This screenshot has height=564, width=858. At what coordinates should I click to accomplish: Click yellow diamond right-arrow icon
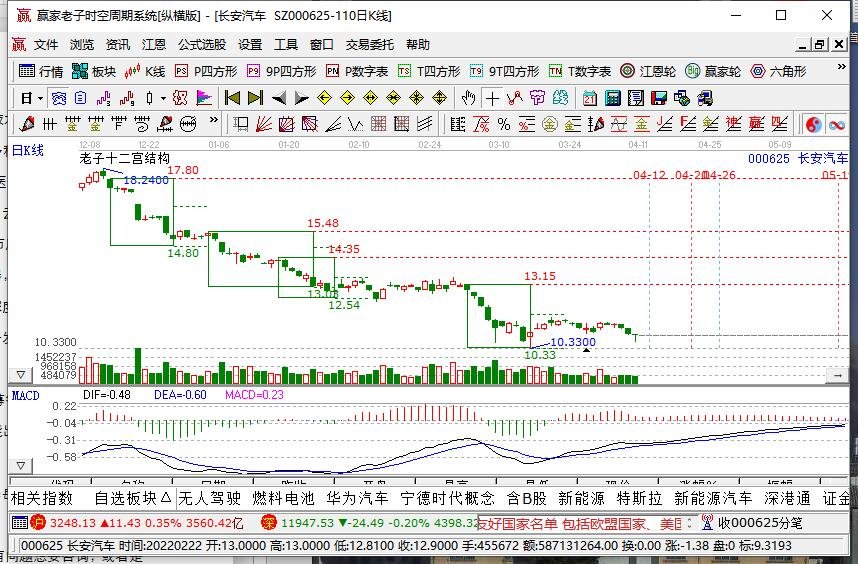pos(347,98)
